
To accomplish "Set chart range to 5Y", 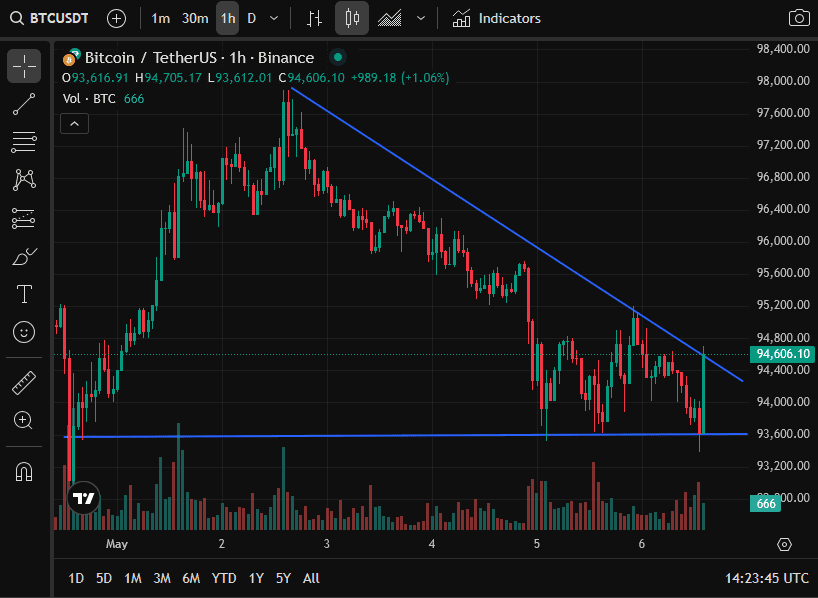I will coord(283,578).
